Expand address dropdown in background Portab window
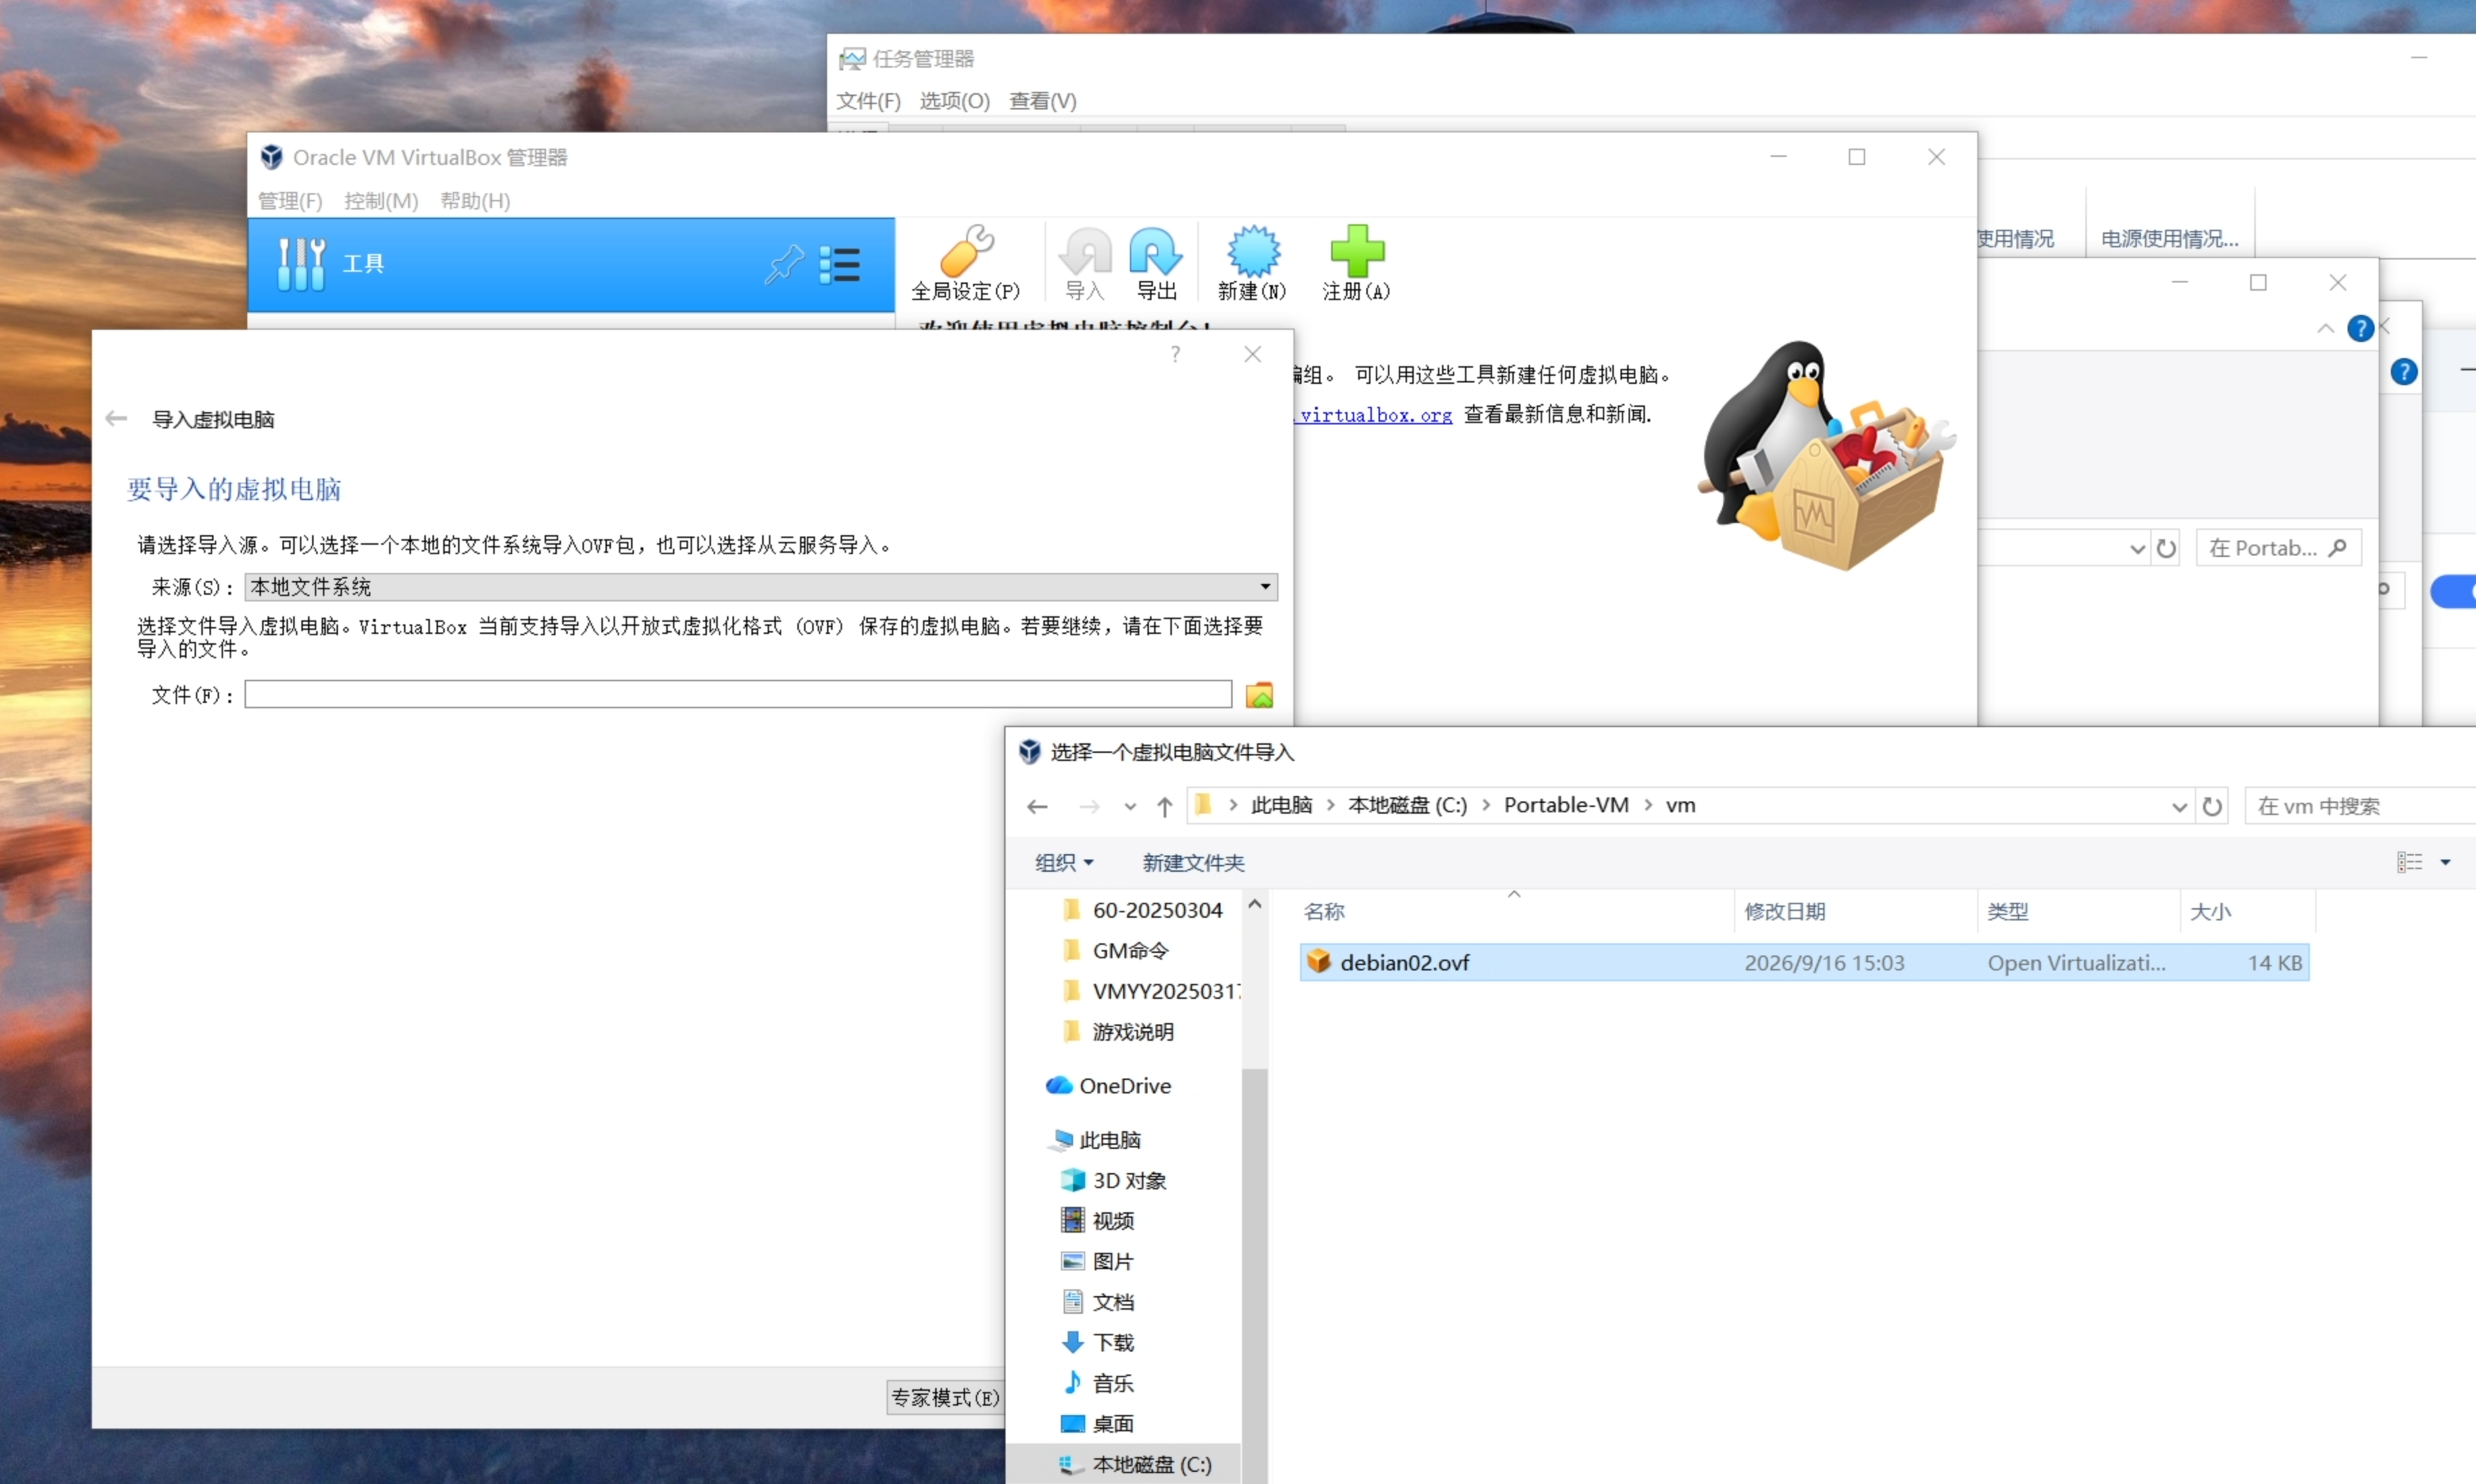 pyautogui.click(x=2137, y=548)
